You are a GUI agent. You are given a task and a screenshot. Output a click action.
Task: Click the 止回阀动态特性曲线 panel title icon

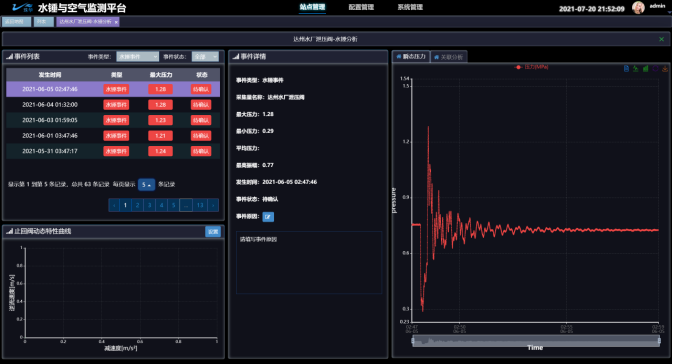point(9,231)
